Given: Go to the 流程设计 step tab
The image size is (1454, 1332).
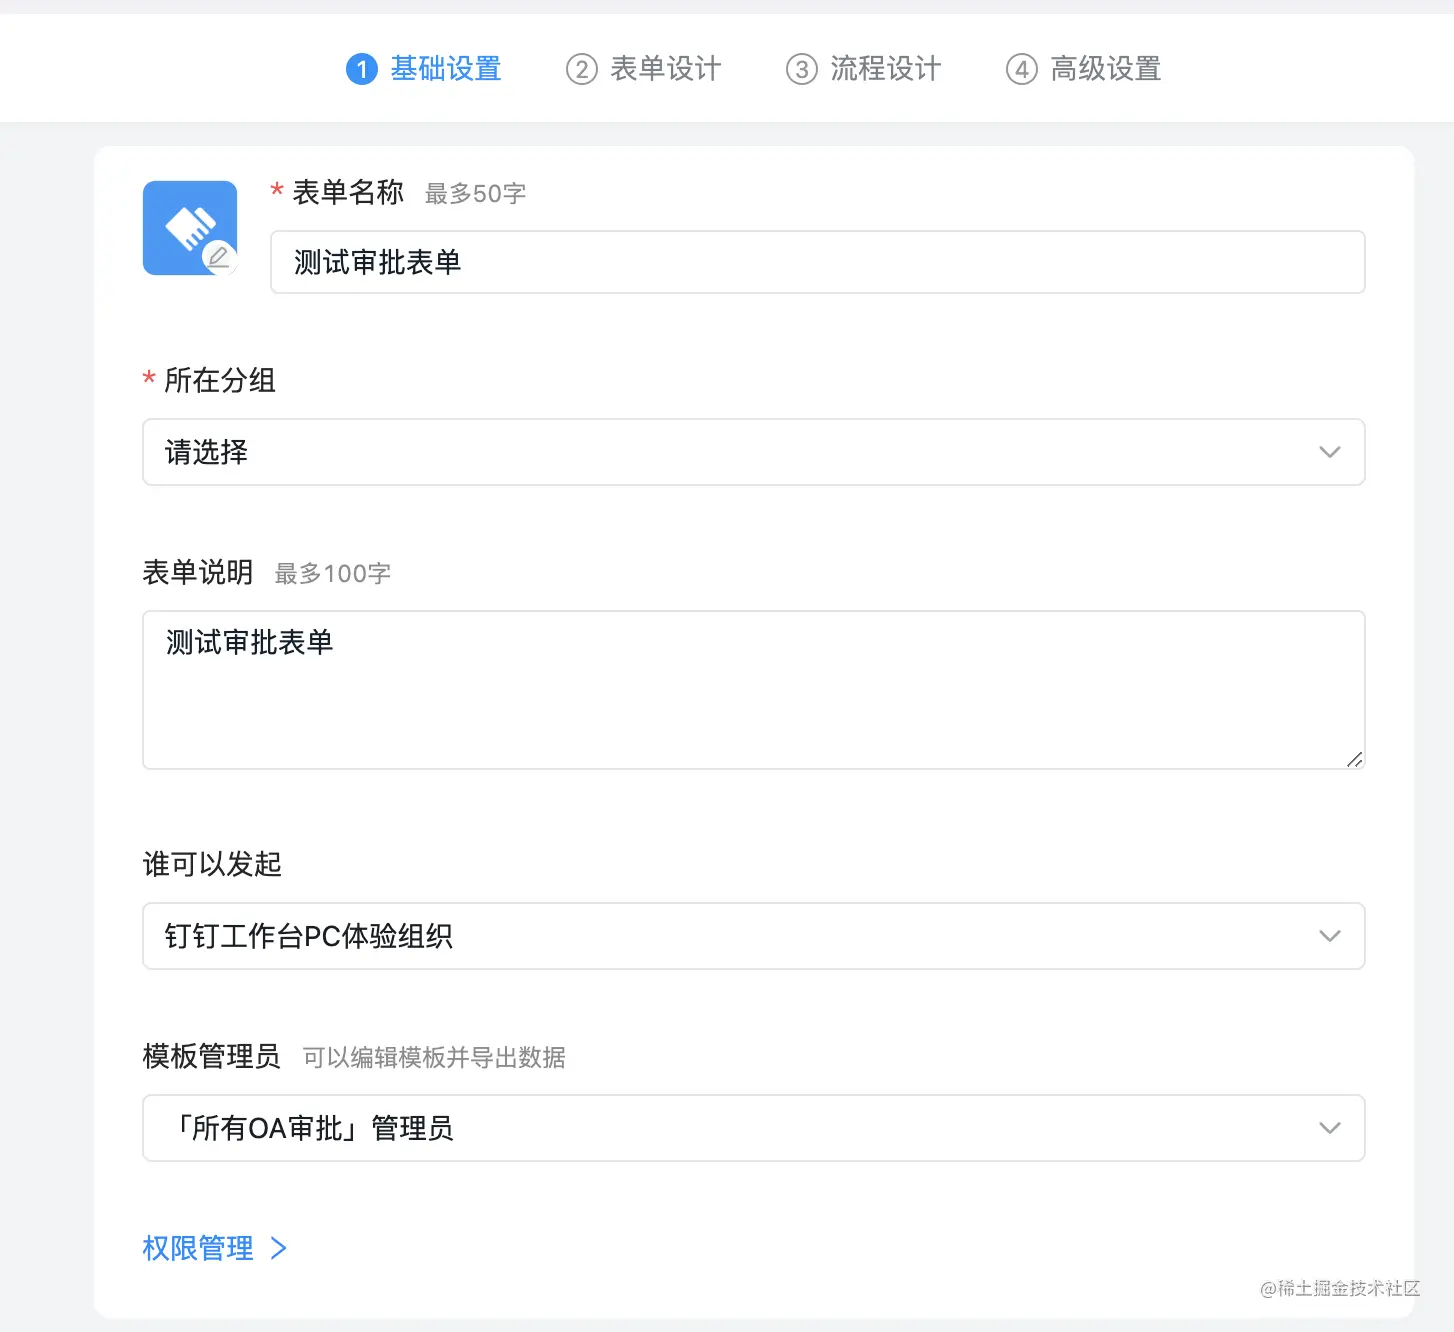Looking at the screenshot, I should click(x=864, y=69).
